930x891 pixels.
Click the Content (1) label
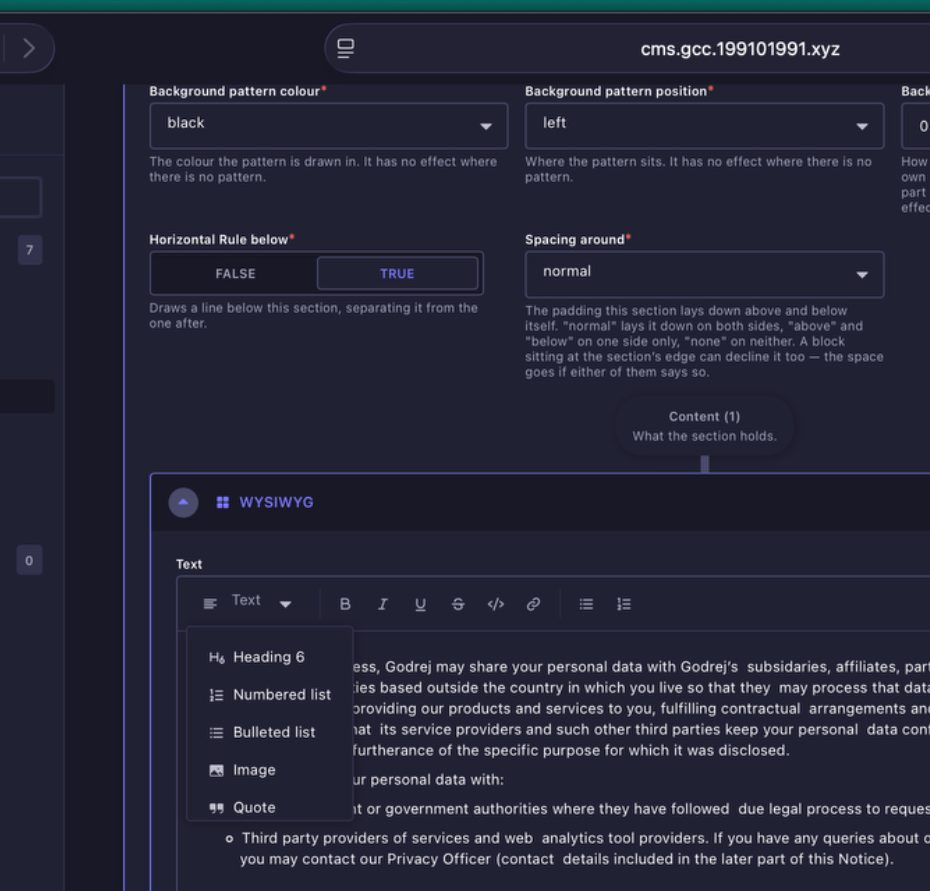704,416
